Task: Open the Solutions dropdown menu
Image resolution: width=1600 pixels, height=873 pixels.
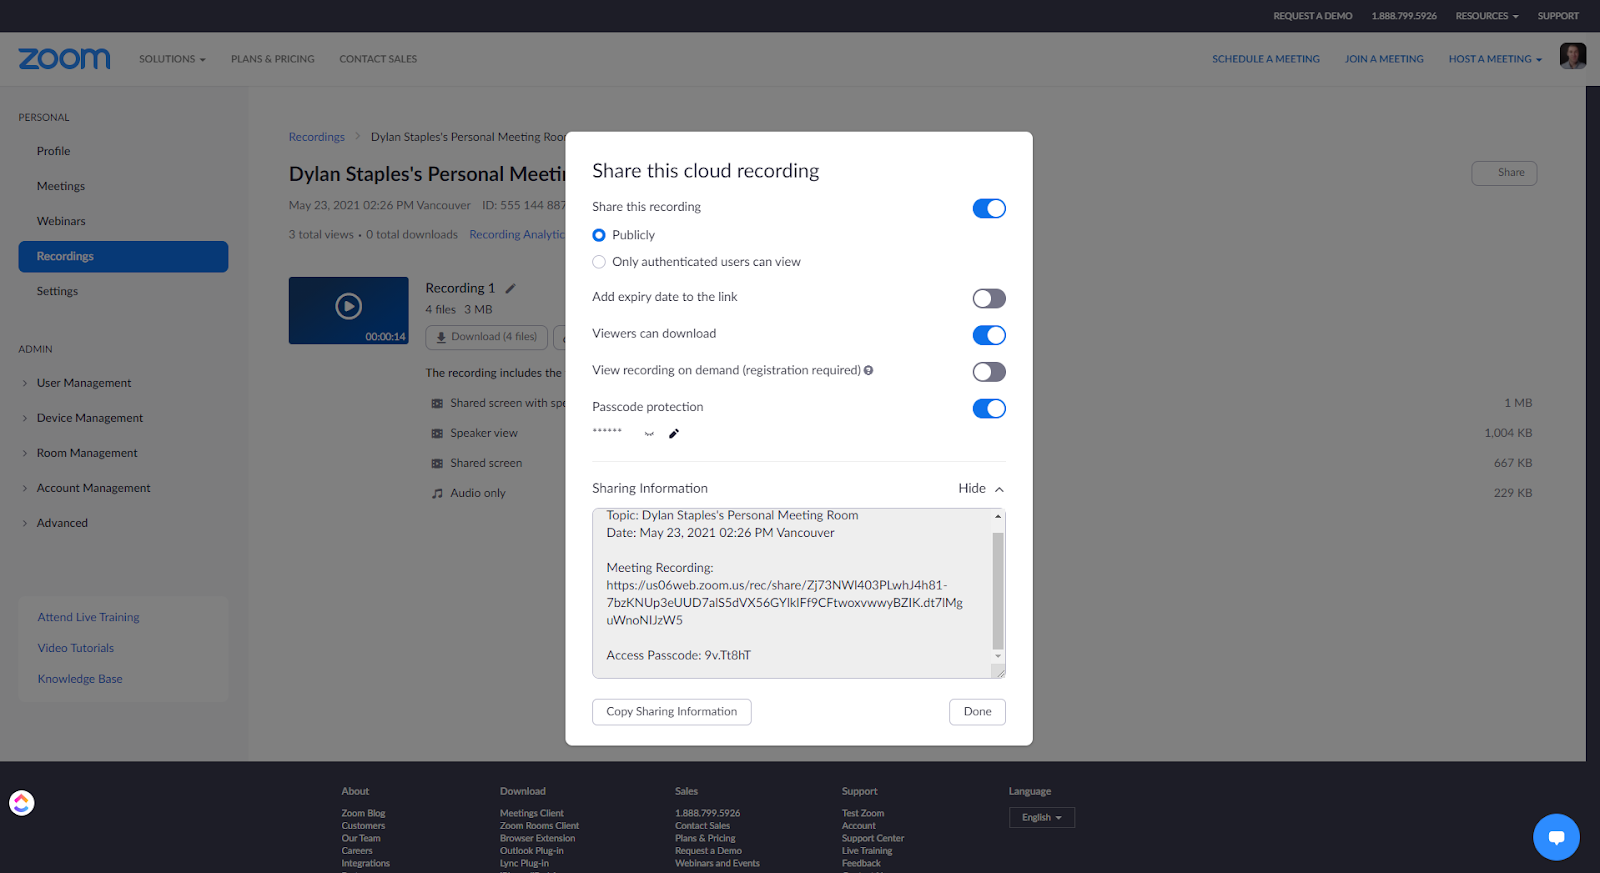Action: click(x=172, y=59)
